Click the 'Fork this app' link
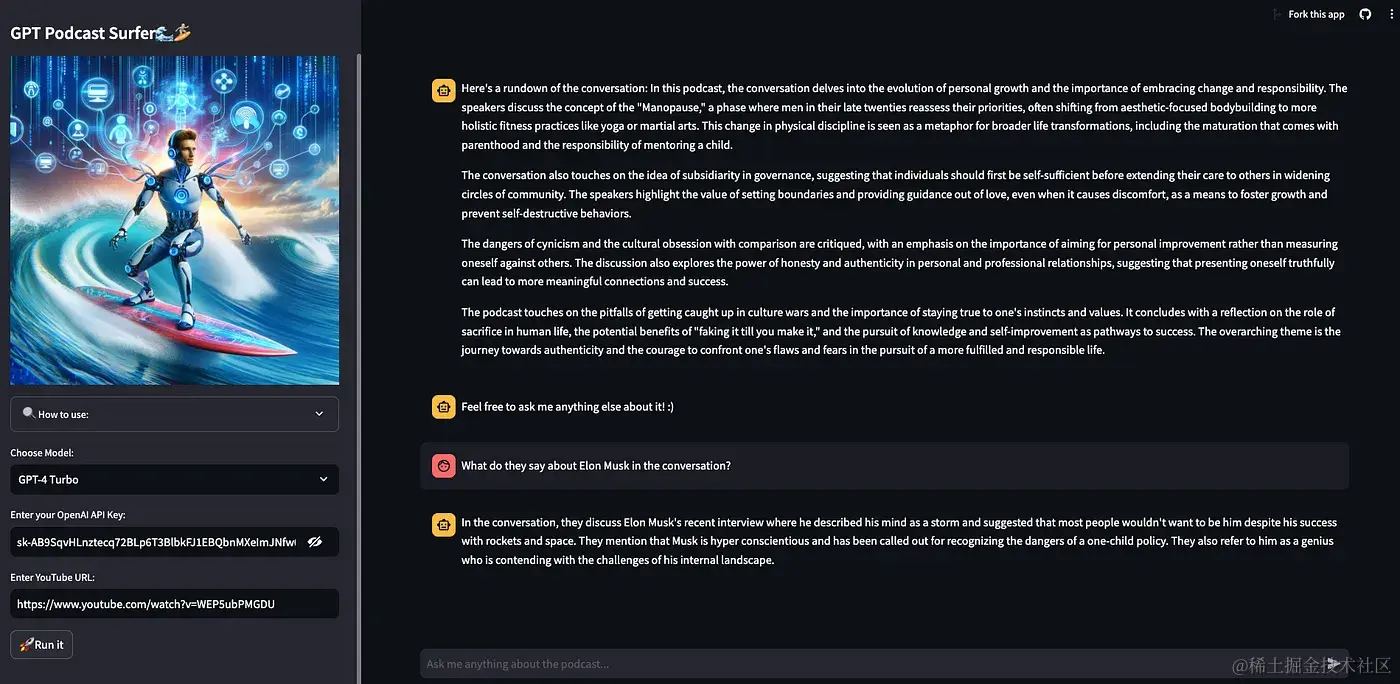The image size is (1400, 684). click(x=1316, y=14)
